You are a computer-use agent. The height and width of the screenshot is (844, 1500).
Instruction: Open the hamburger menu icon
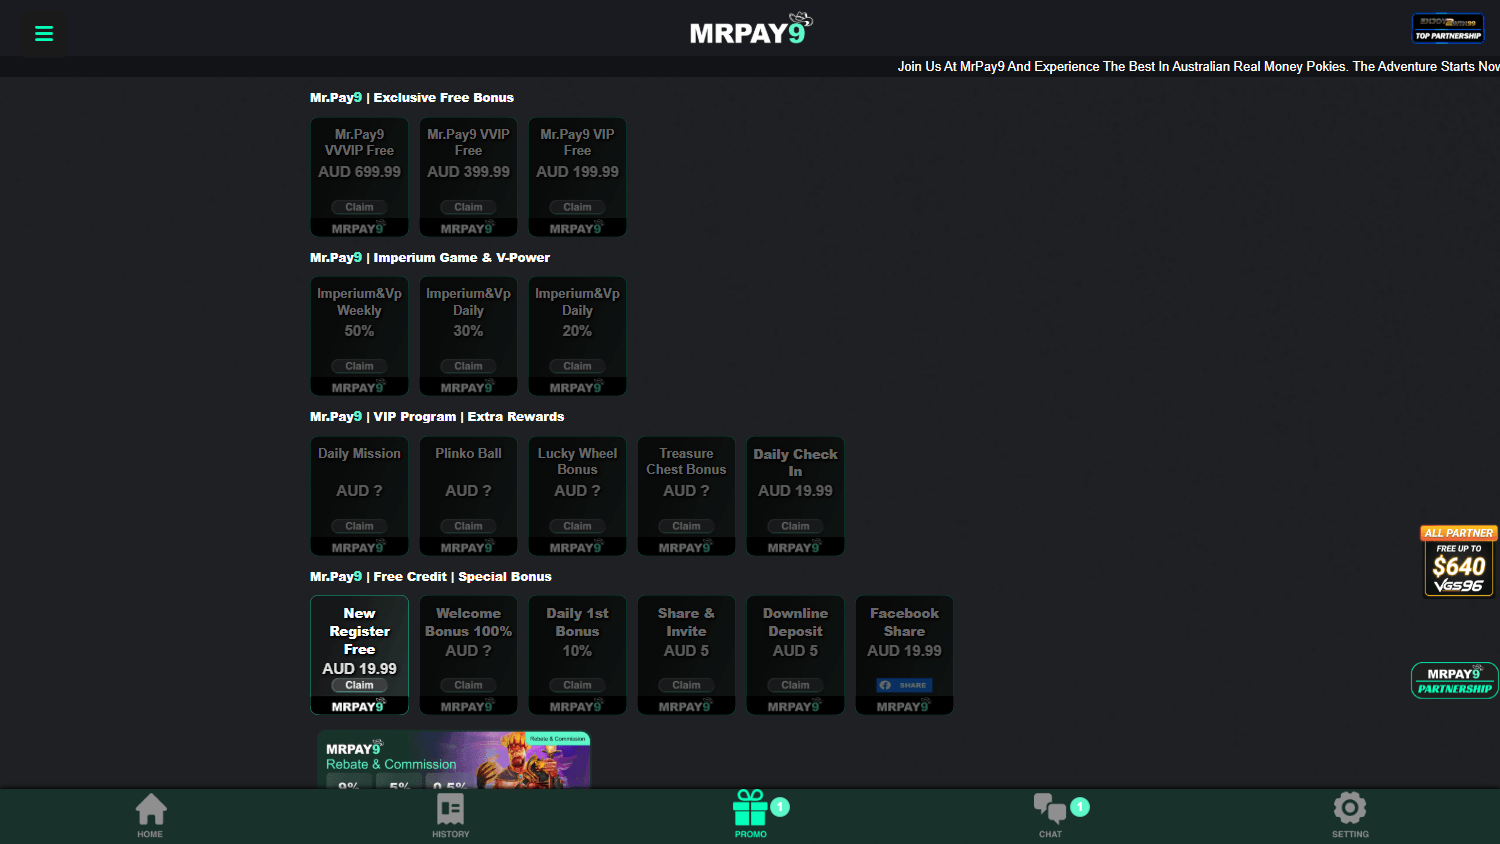(x=44, y=33)
